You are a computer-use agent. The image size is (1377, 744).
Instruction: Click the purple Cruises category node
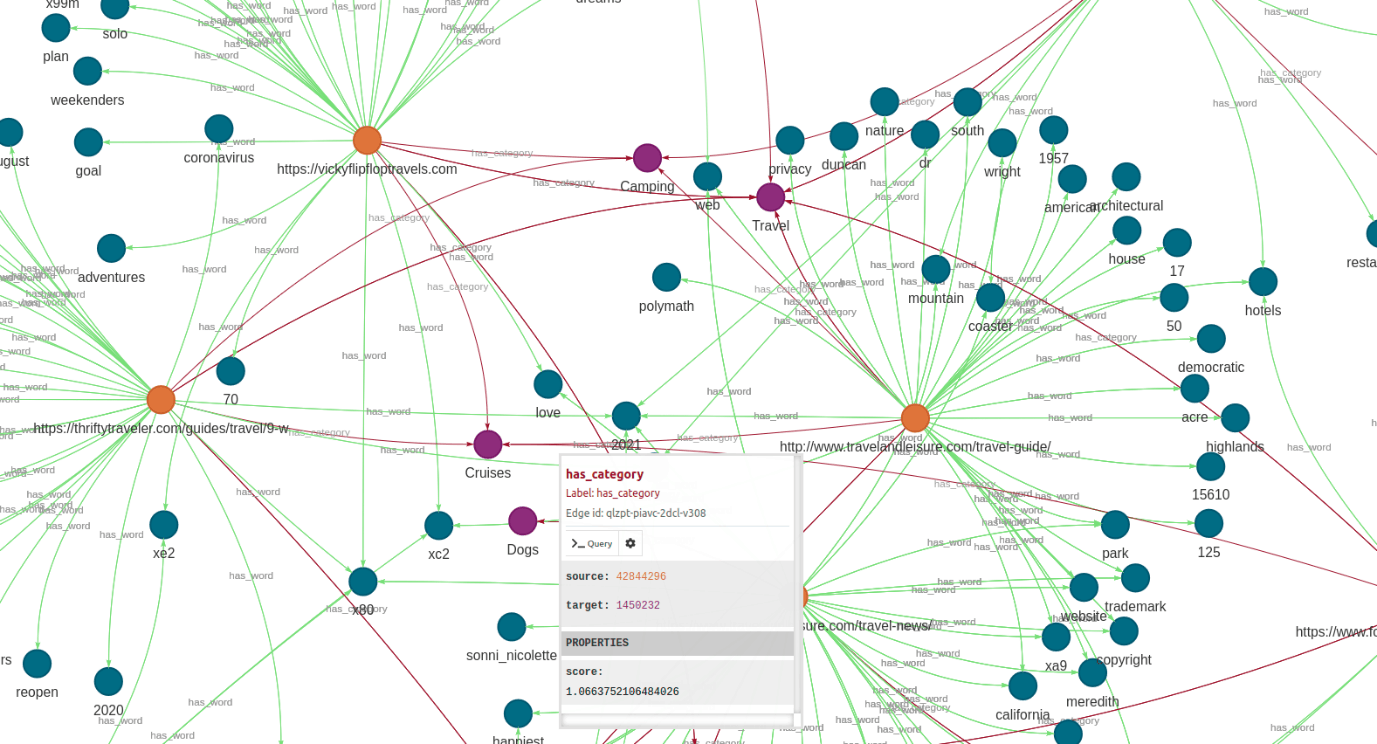click(488, 444)
